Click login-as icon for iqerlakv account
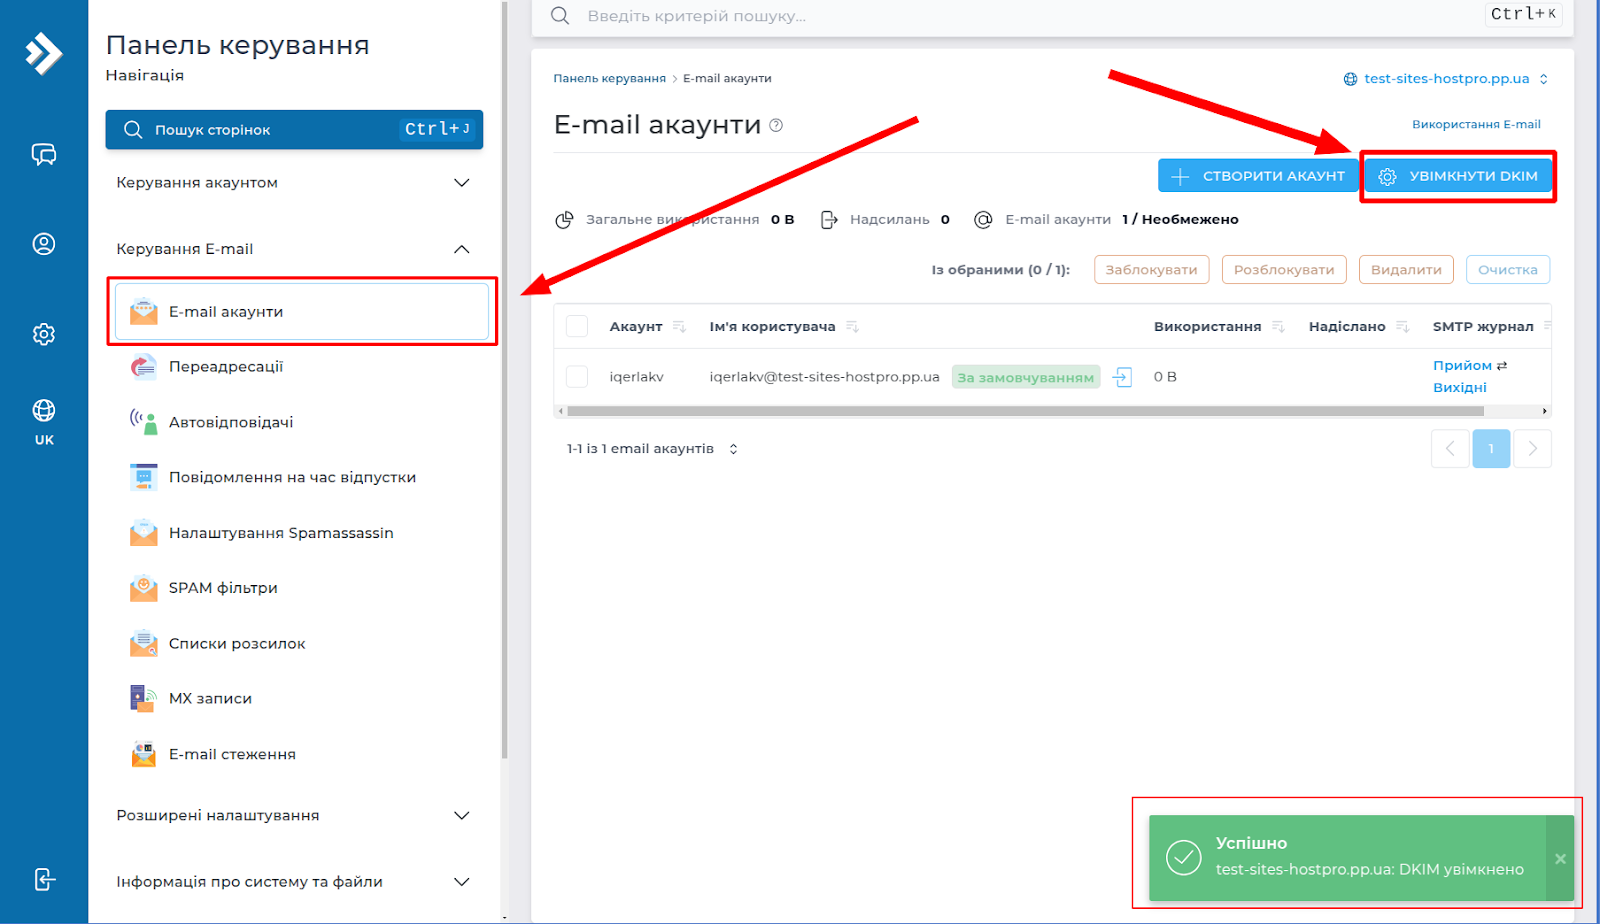 (1123, 377)
